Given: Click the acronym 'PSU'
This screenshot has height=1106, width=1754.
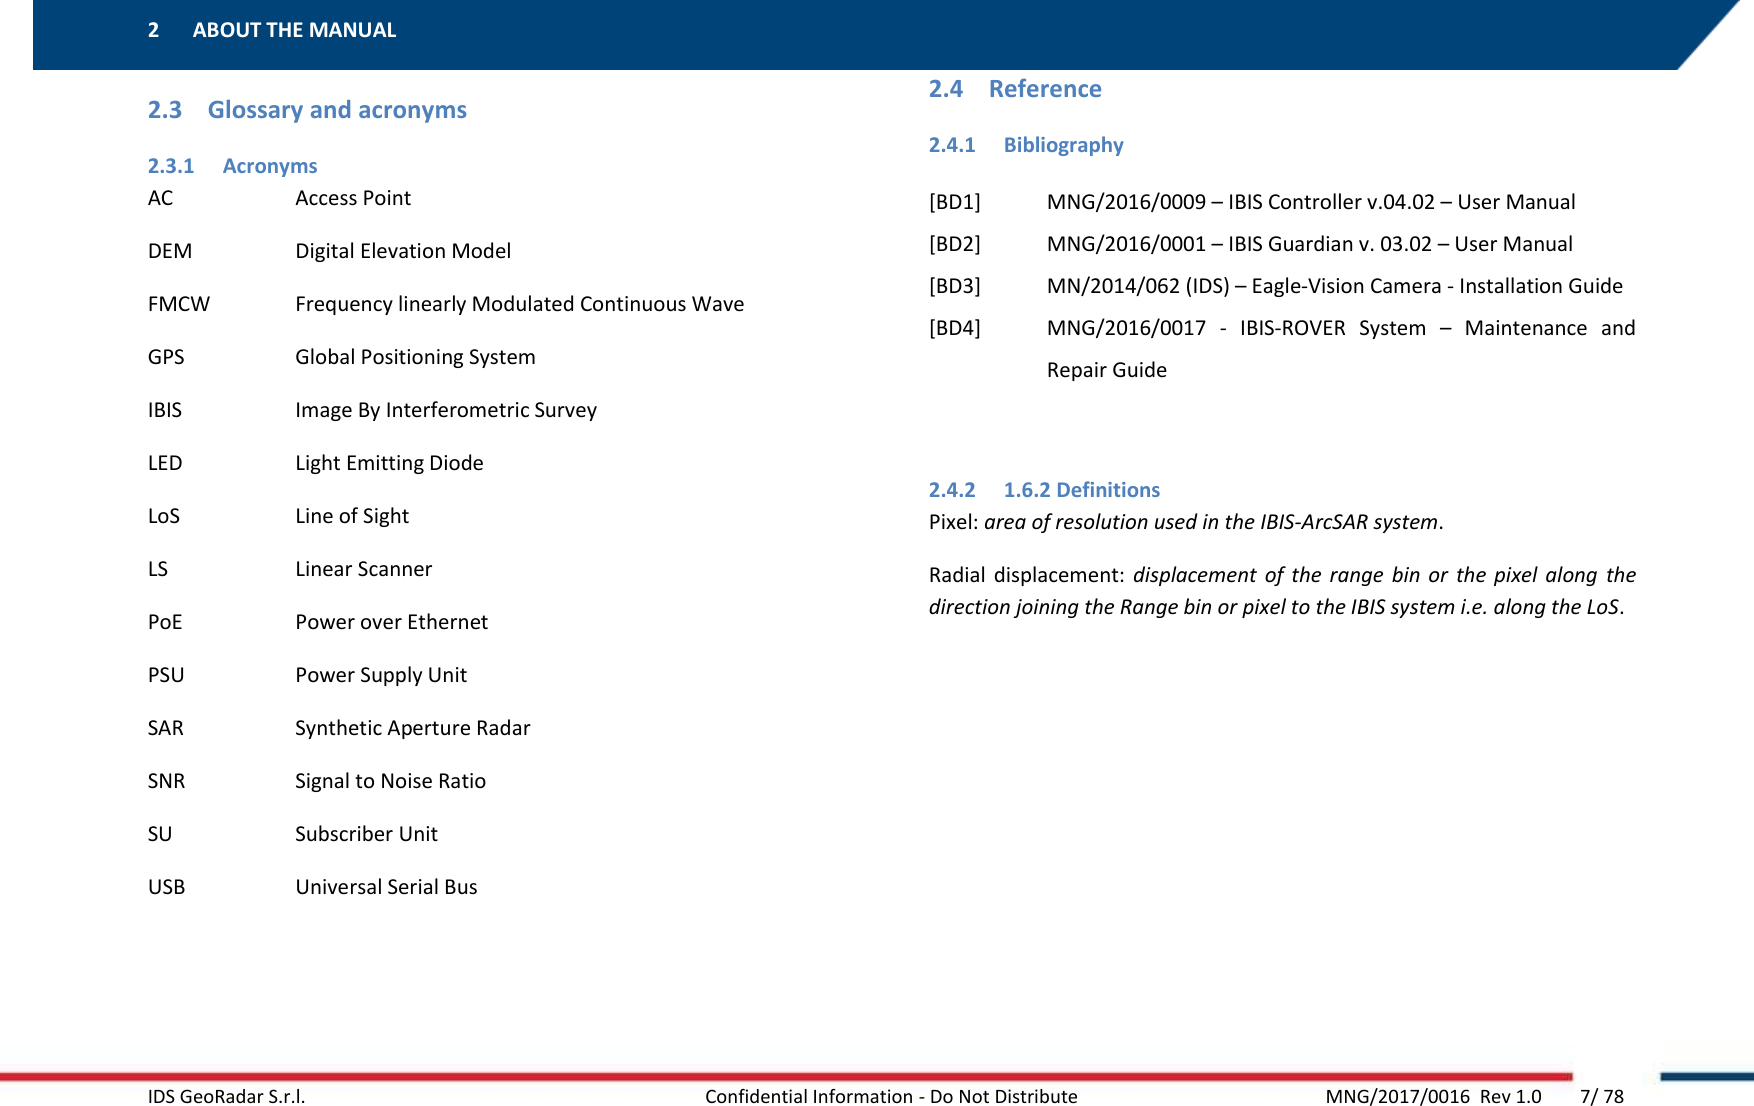Looking at the screenshot, I should 166,675.
